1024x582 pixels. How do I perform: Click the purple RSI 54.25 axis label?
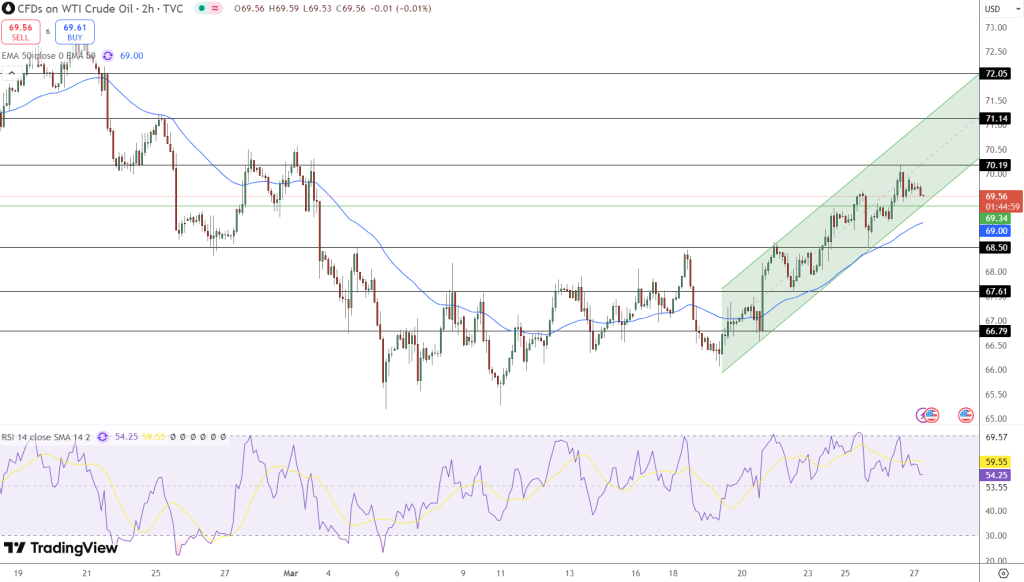click(x=996, y=475)
